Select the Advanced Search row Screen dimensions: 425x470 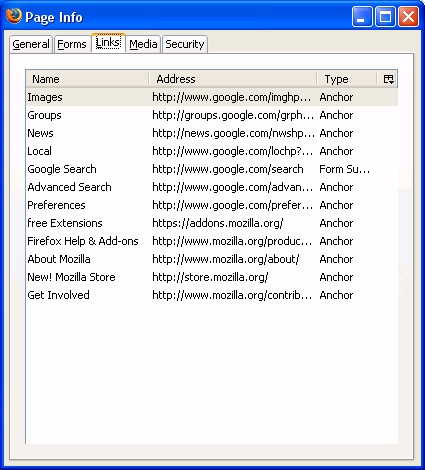click(212, 187)
